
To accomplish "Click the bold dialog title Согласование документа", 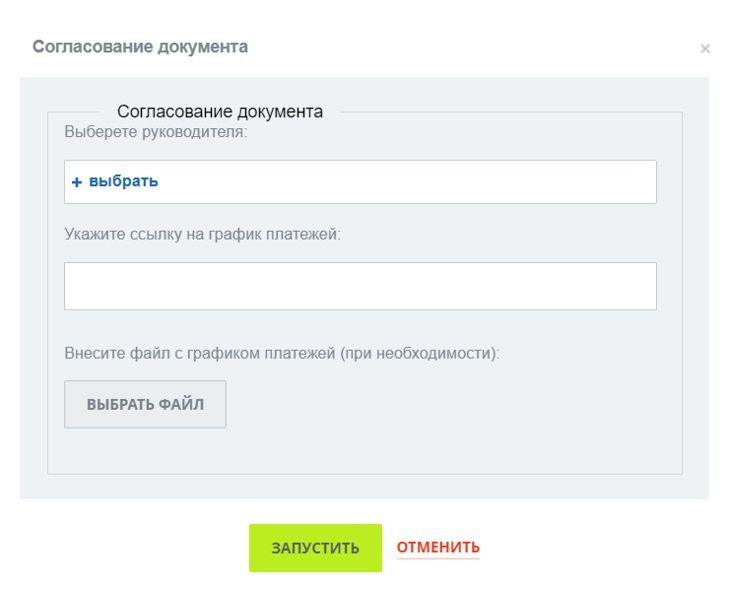I will point(140,47).
